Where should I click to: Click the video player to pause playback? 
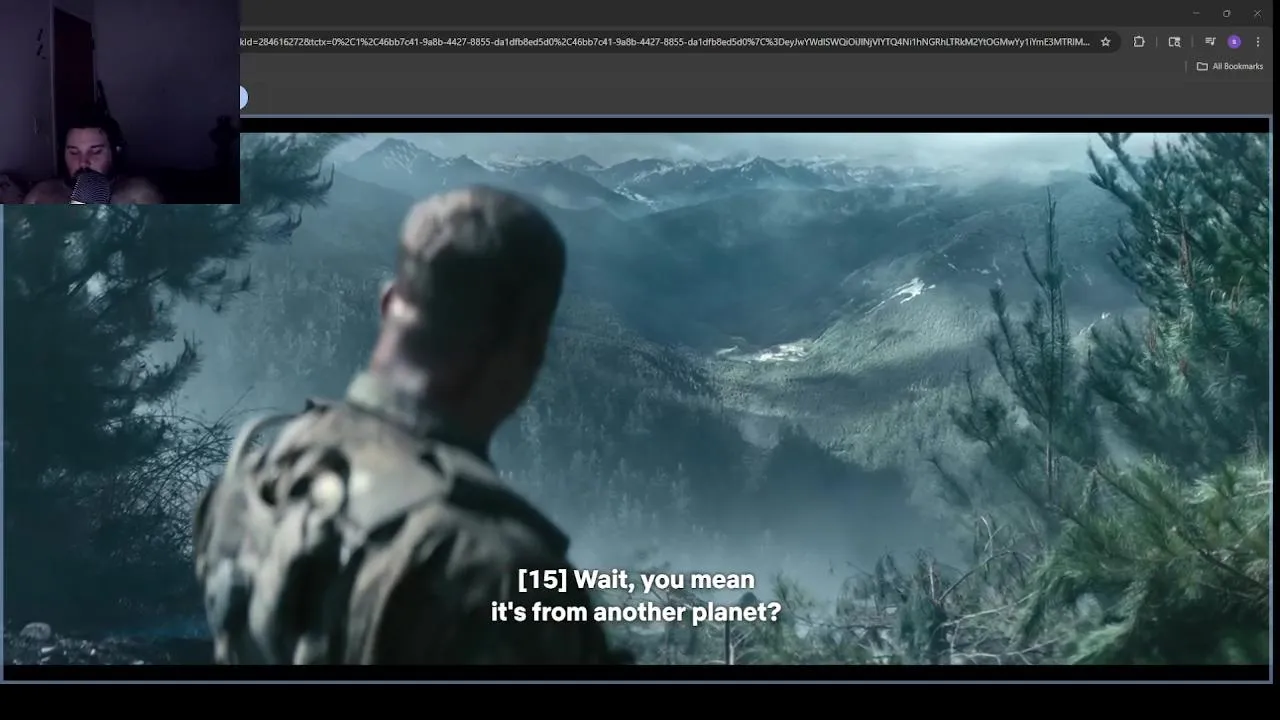point(638,398)
